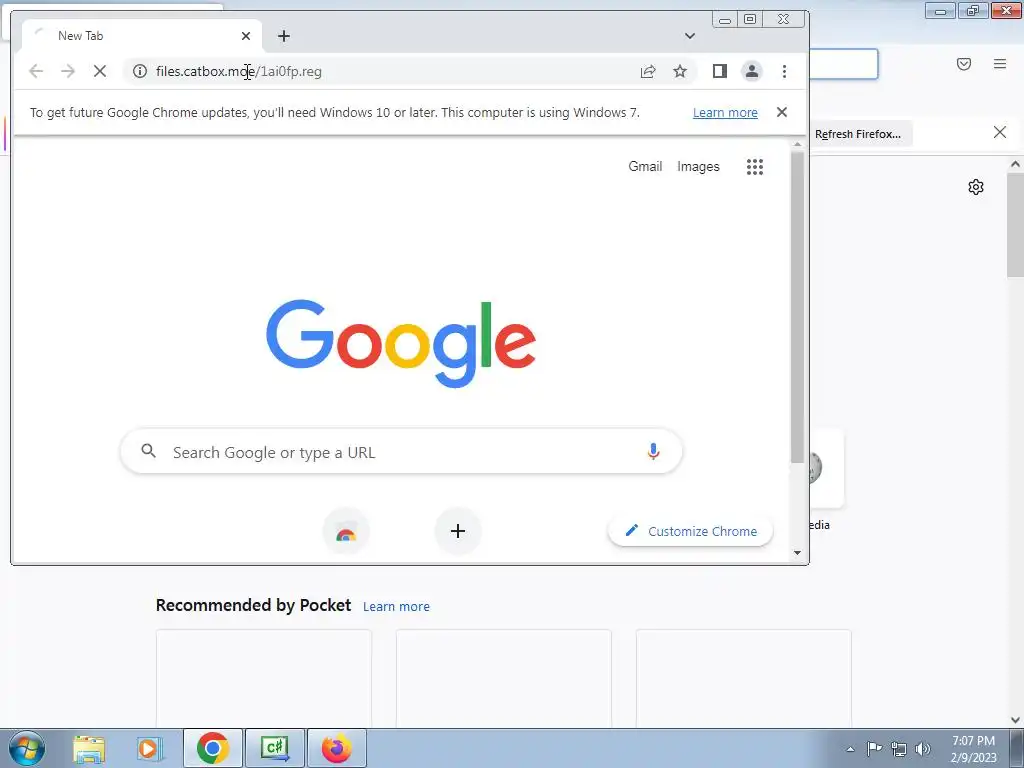Open volume speaker tray icon
Screen dimensions: 1024x768
pos(923,749)
